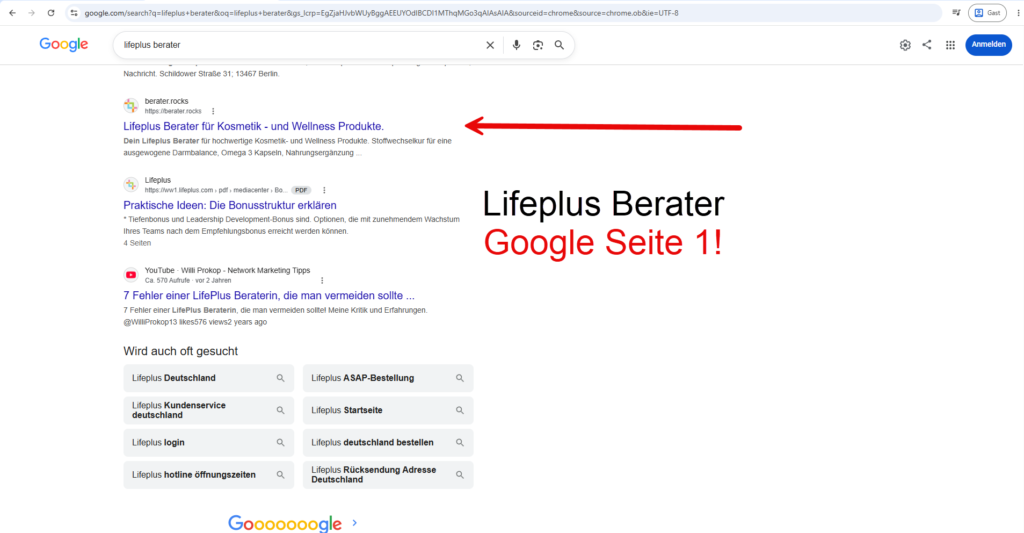The width and height of the screenshot is (1024, 533).
Task: Search related Lifeplus Deutschland
Action: coord(208,378)
